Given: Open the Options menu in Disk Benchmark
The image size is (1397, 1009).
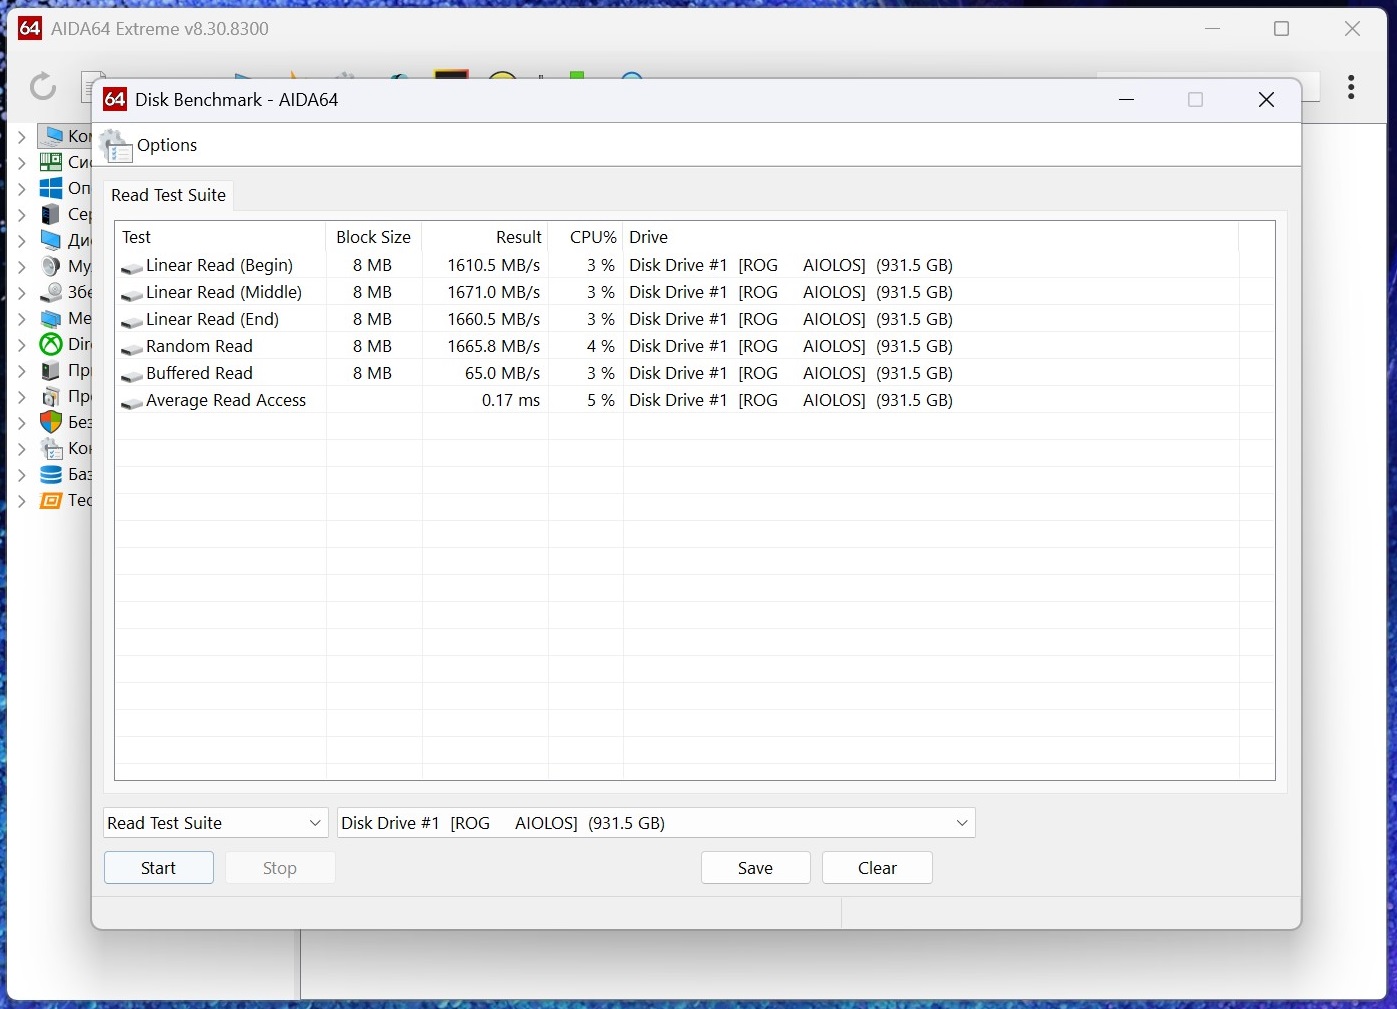Looking at the screenshot, I should coord(150,146).
